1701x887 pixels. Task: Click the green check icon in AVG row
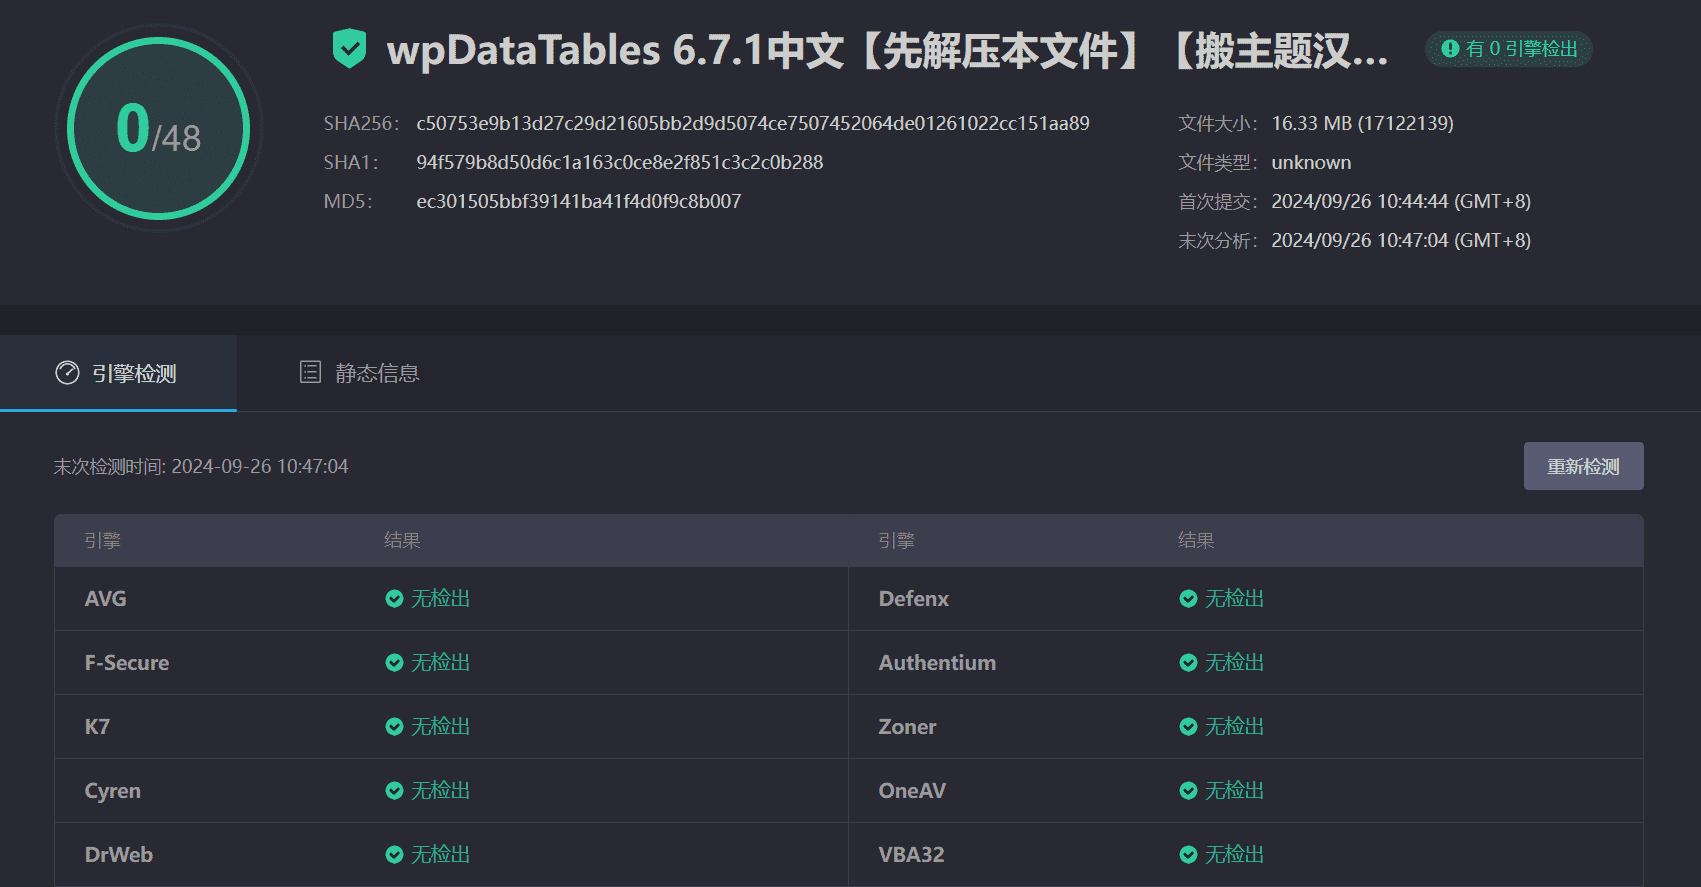click(394, 598)
